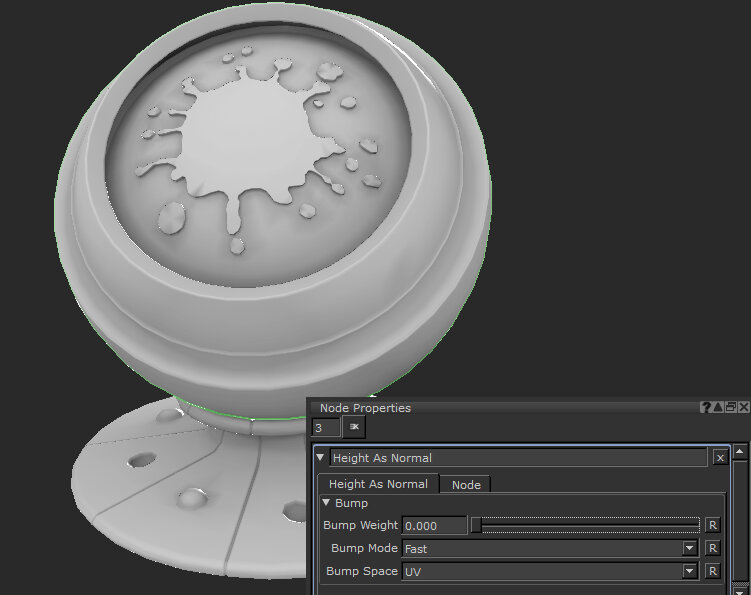Click the Bump Weight slider handle

(476, 525)
